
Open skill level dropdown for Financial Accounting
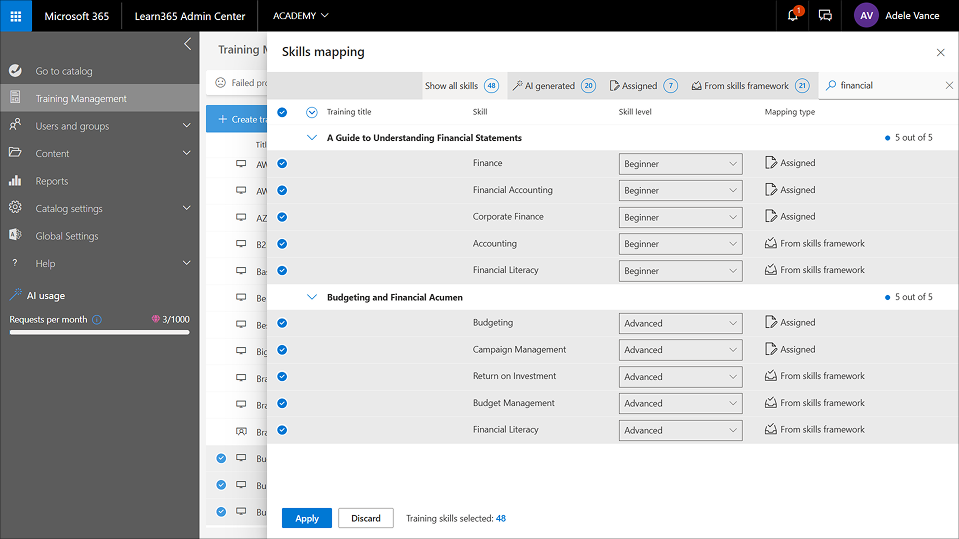pyautogui.click(x=680, y=190)
